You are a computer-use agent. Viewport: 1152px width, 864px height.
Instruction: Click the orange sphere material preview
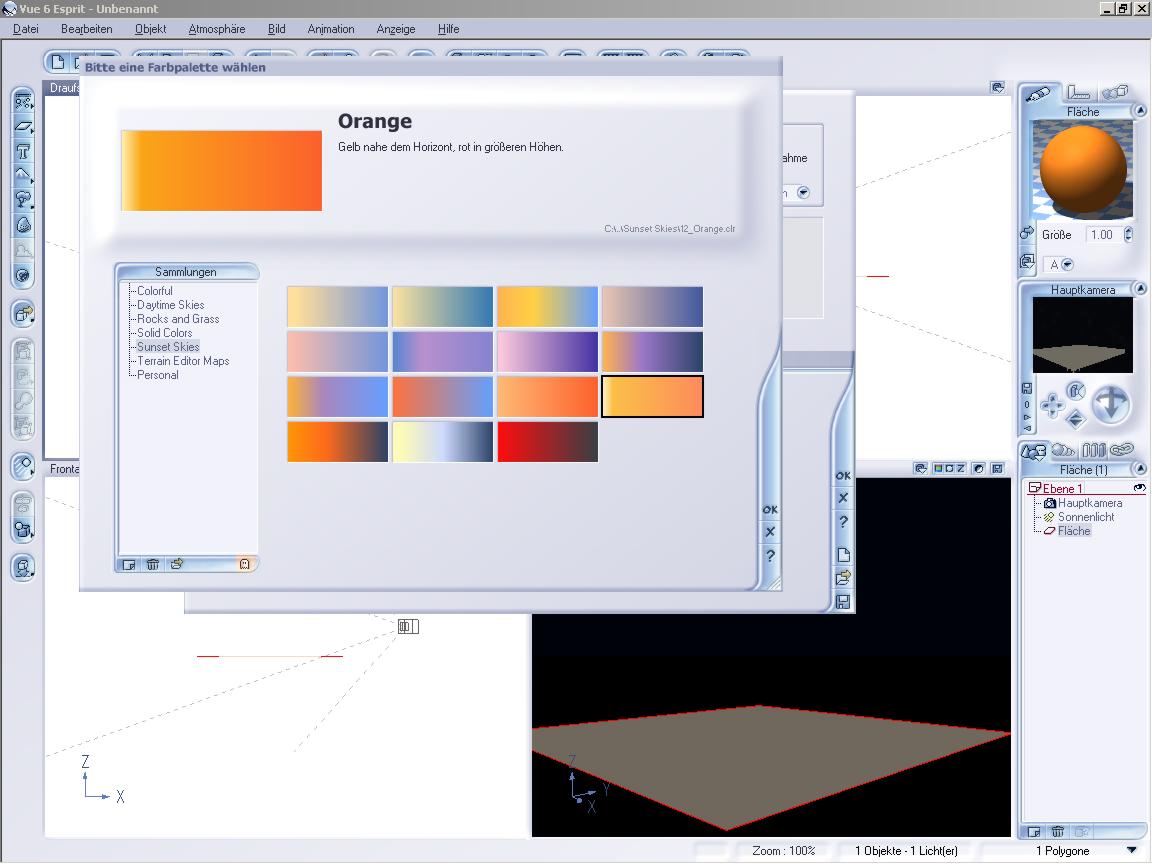click(1083, 171)
